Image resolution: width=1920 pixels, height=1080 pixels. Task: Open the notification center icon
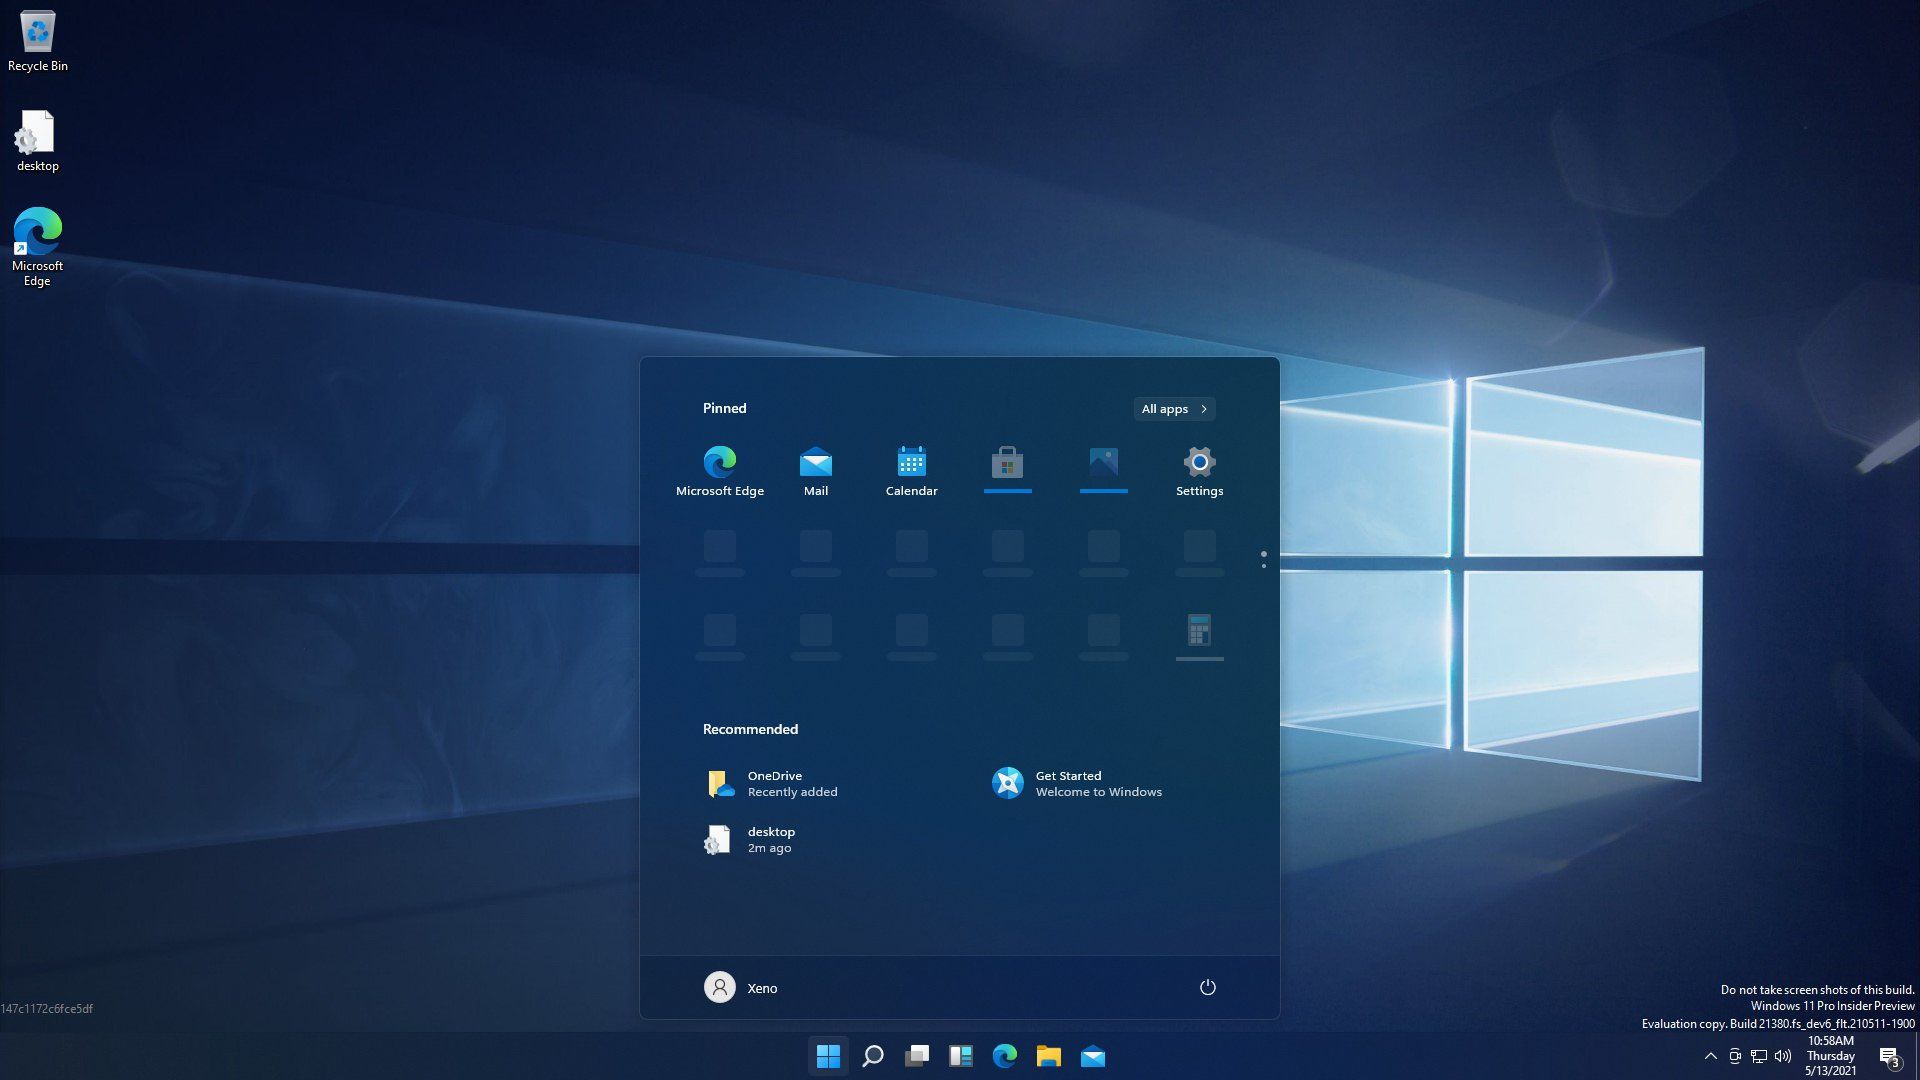1889,1057
